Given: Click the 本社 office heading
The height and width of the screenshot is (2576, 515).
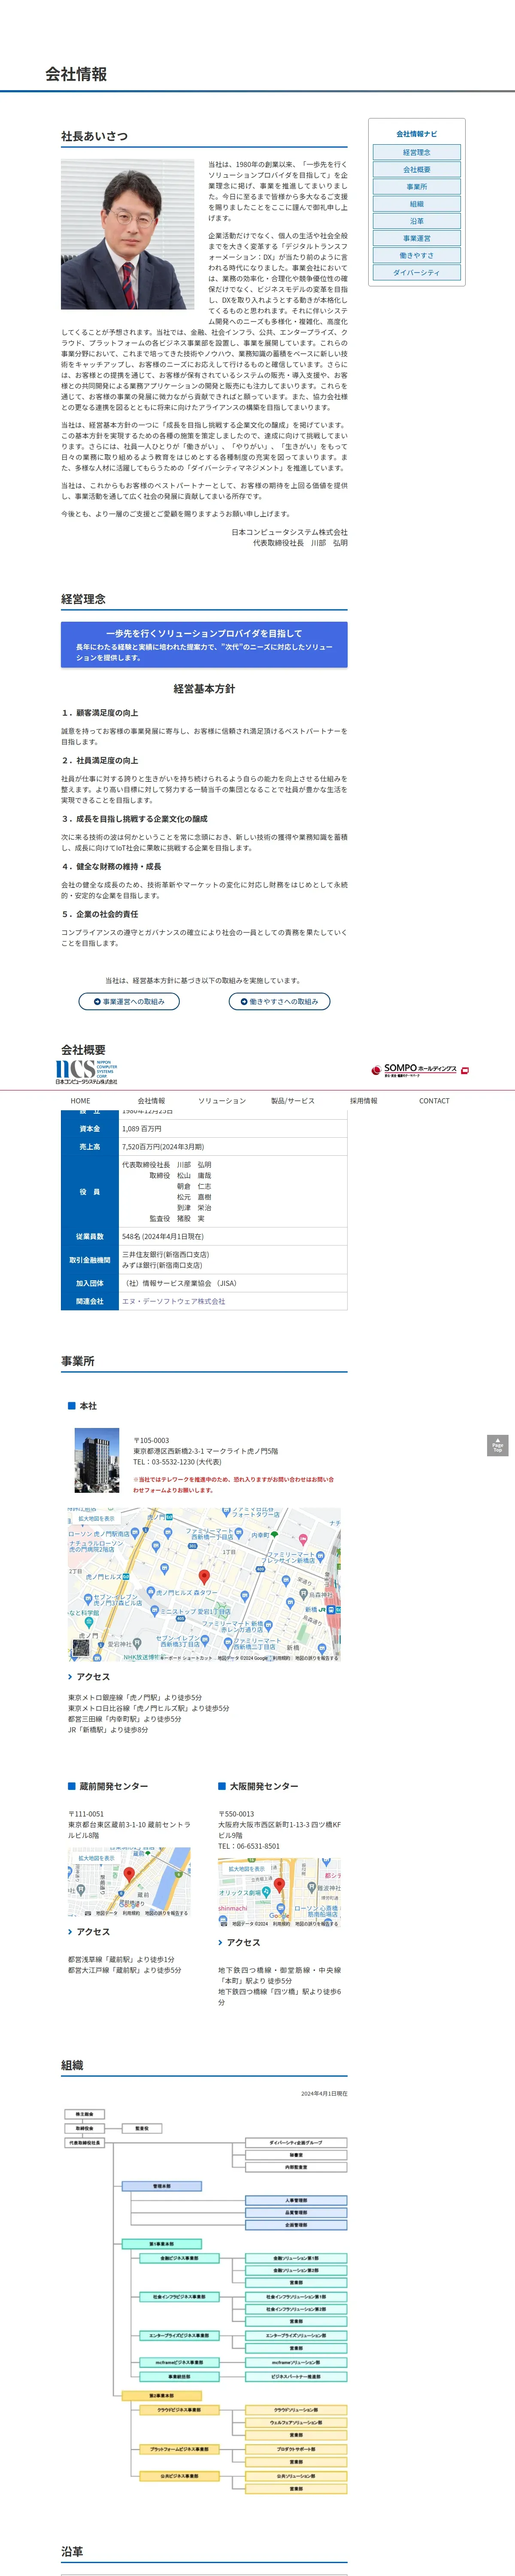Looking at the screenshot, I should point(88,1405).
